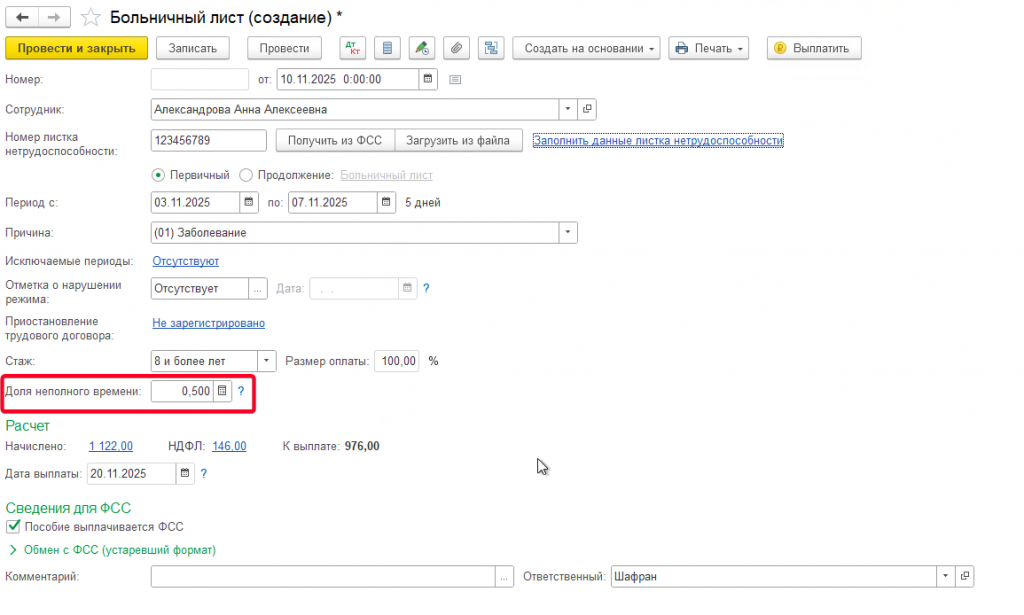Add document to favorites with star icon
1024x615 pixels.
(x=90, y=18)
